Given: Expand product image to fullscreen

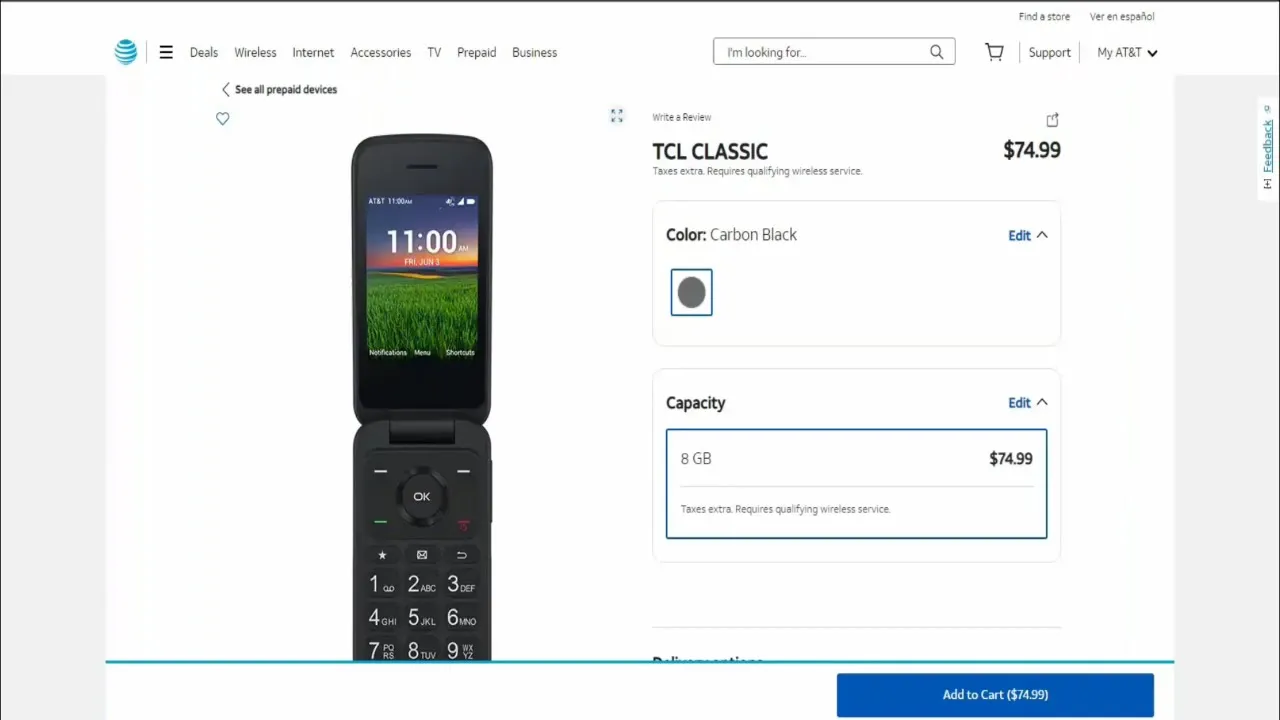Looking at the screenshot, I should click(617, 116).
